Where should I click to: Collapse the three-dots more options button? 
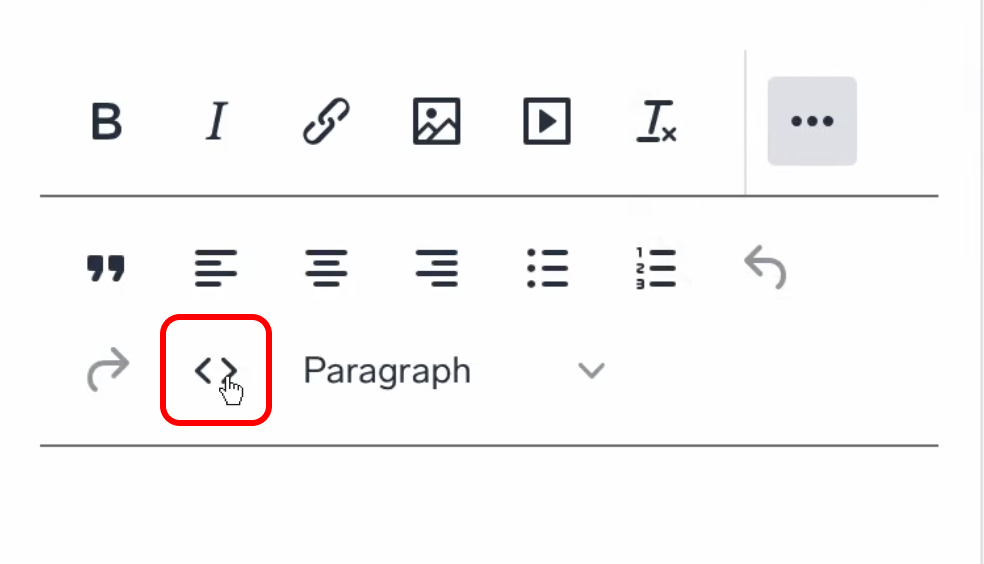(812, 121)
